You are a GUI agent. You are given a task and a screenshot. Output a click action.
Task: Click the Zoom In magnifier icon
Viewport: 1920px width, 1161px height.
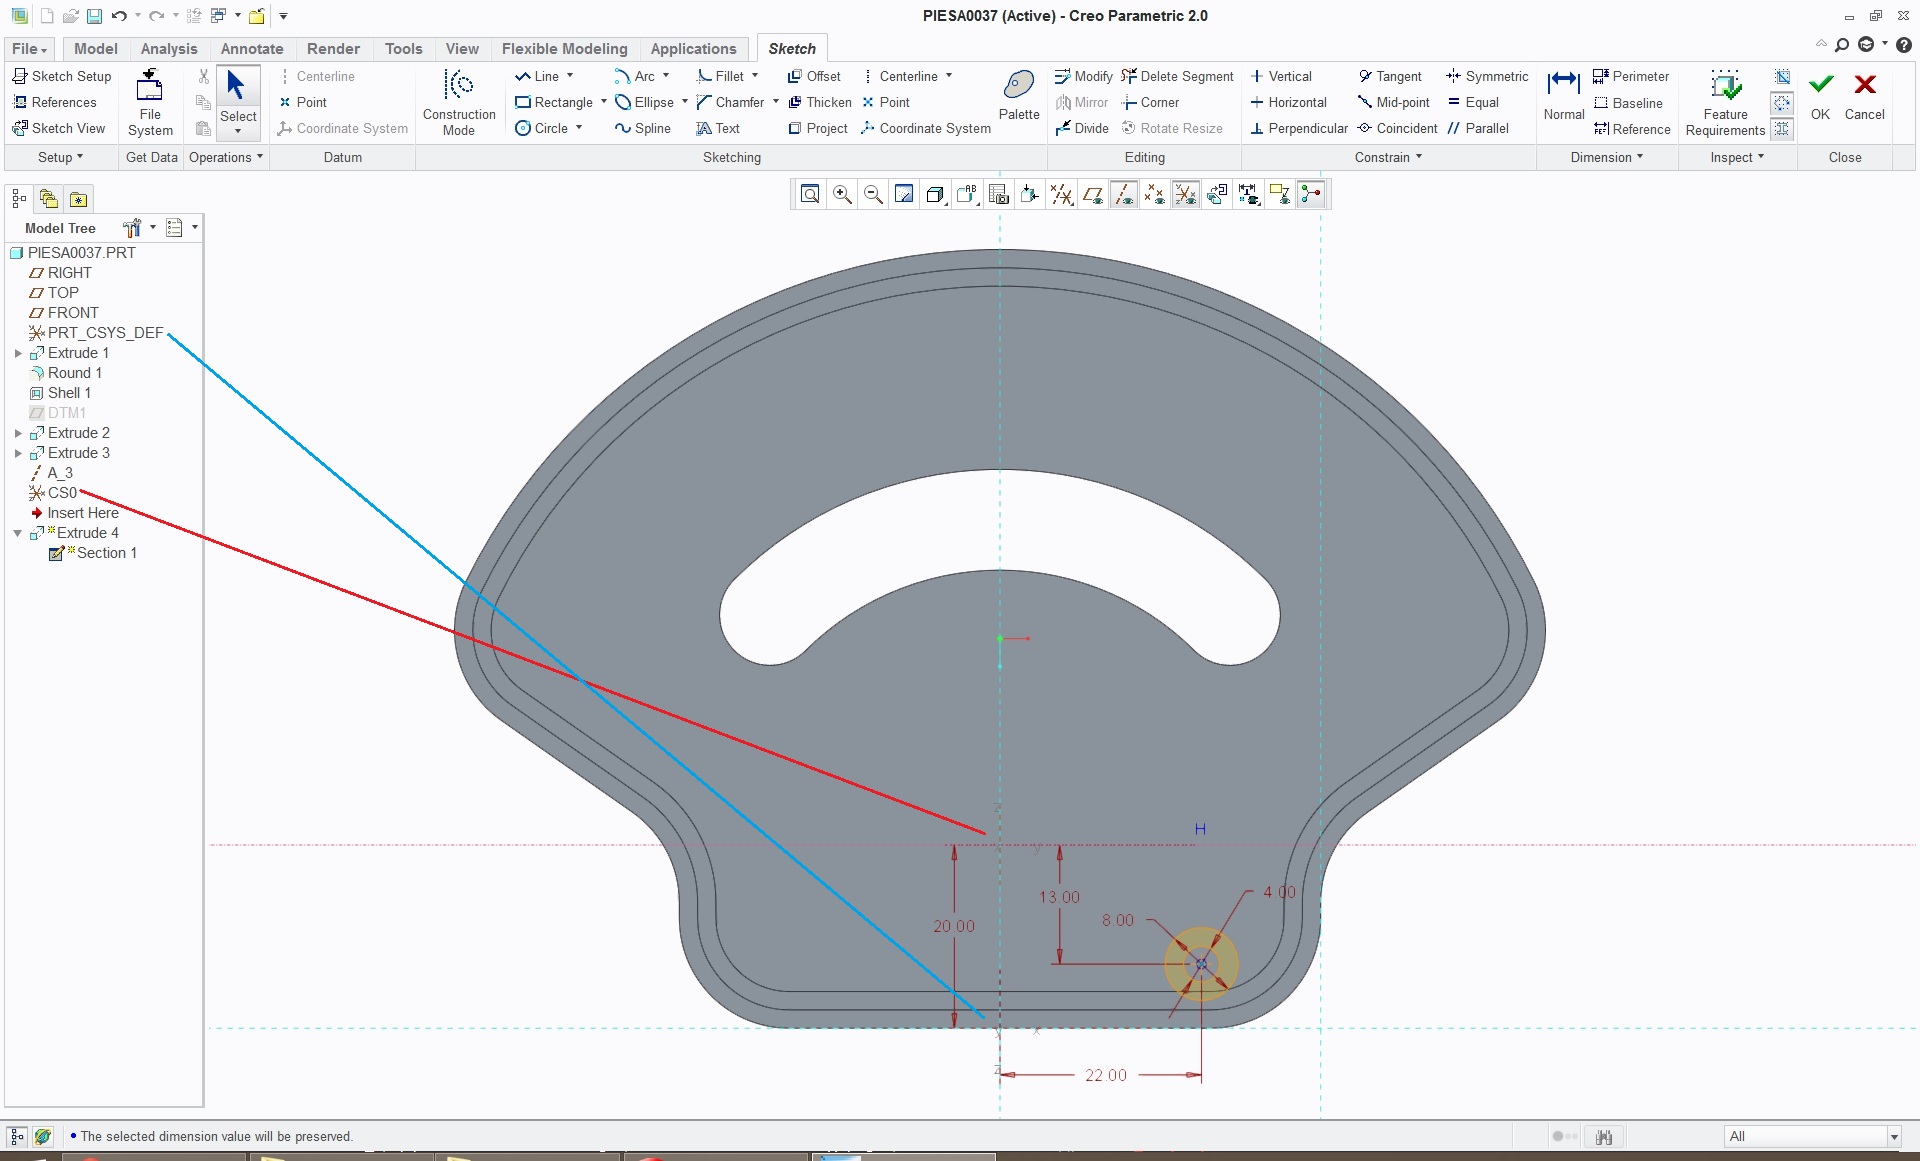(x=842, y=195)
